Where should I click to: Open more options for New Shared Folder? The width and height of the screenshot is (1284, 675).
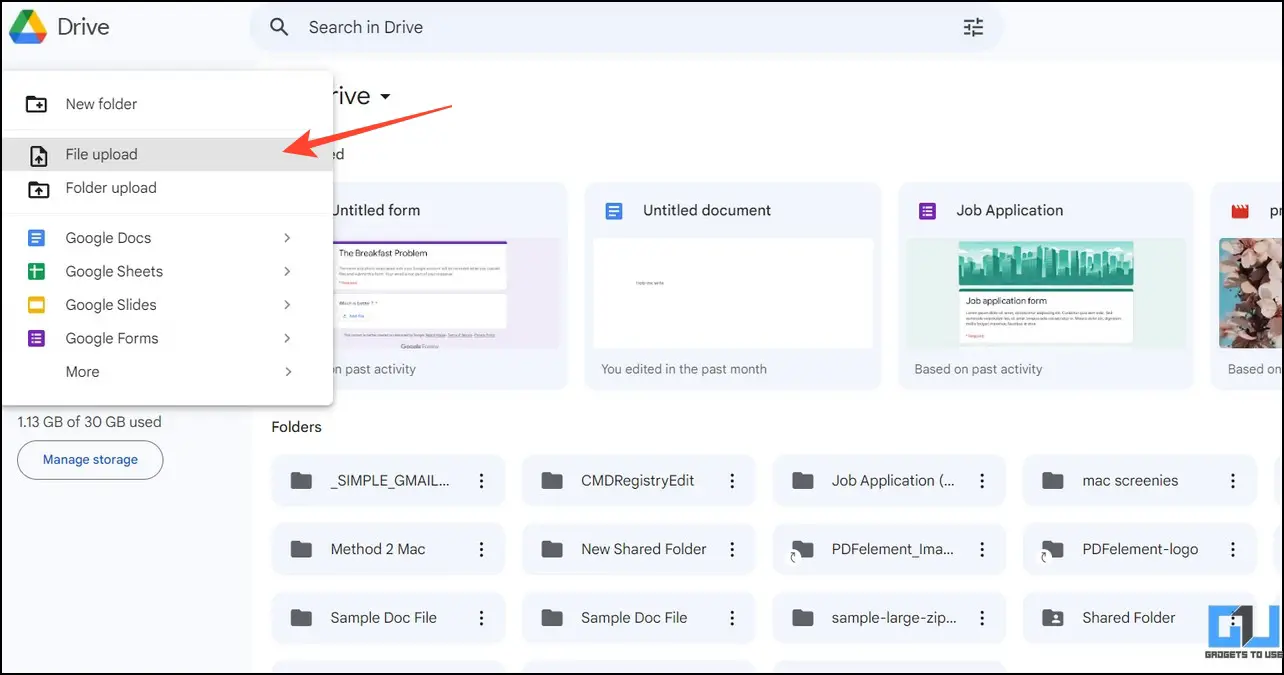[x=732, y=549]
